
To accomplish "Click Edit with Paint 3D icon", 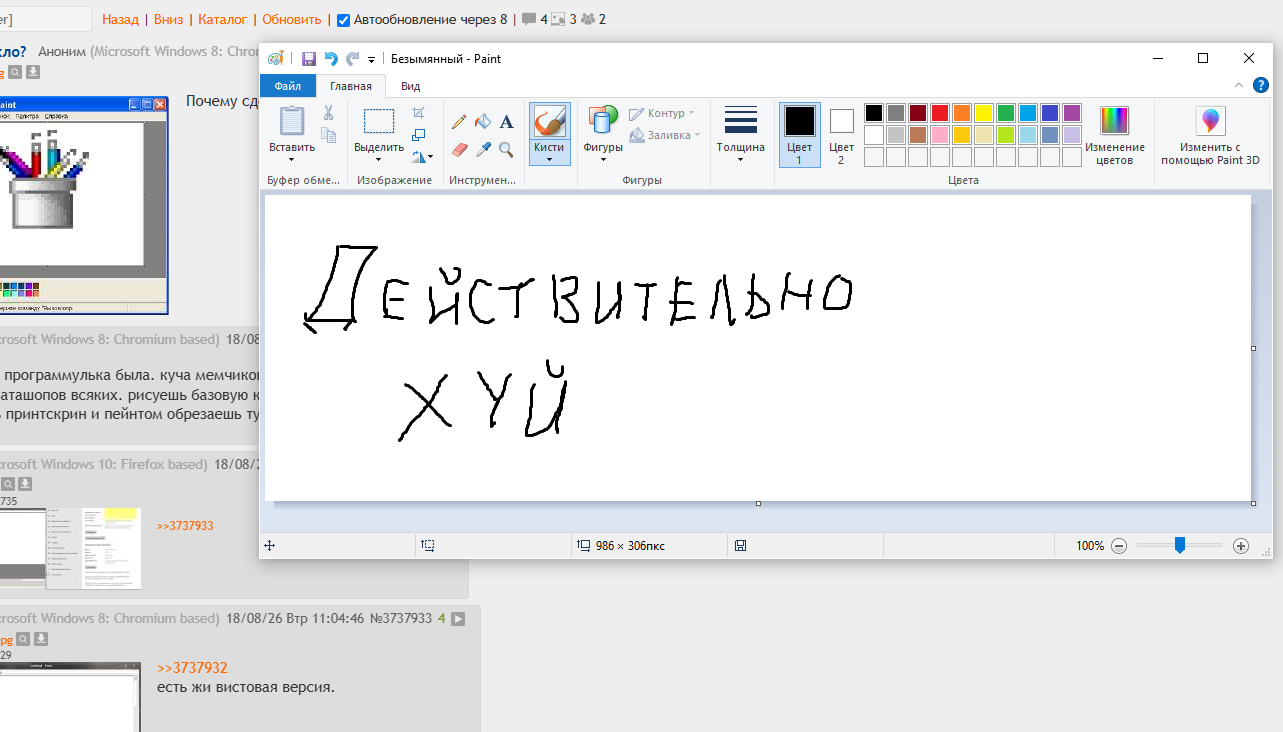I will (1210, 121).
